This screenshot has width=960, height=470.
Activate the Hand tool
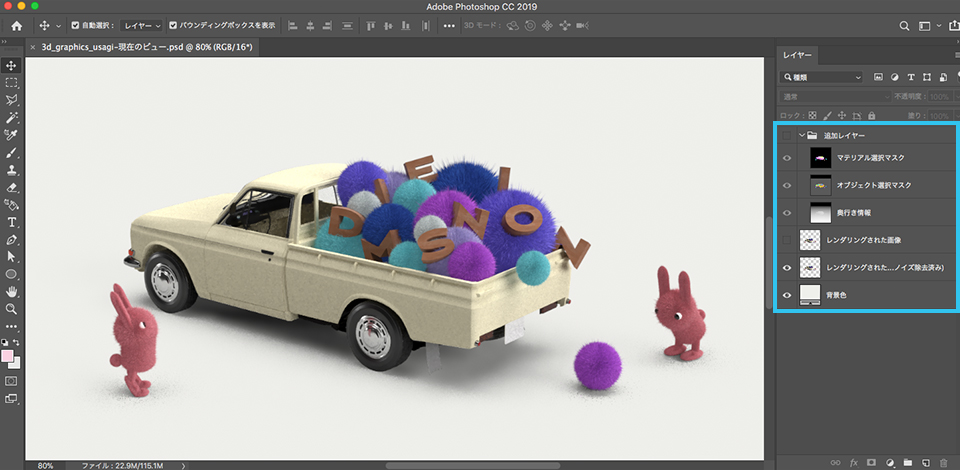tap(12, 291)
